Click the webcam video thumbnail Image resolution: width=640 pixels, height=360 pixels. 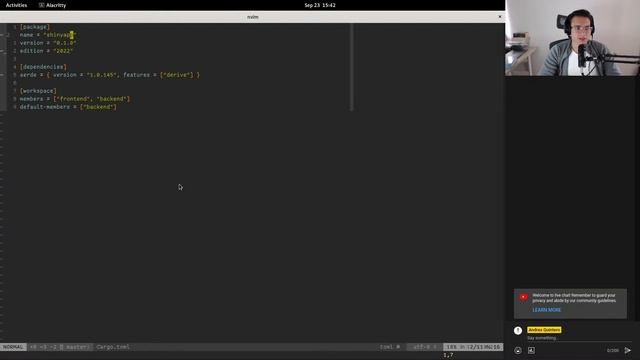572,38
